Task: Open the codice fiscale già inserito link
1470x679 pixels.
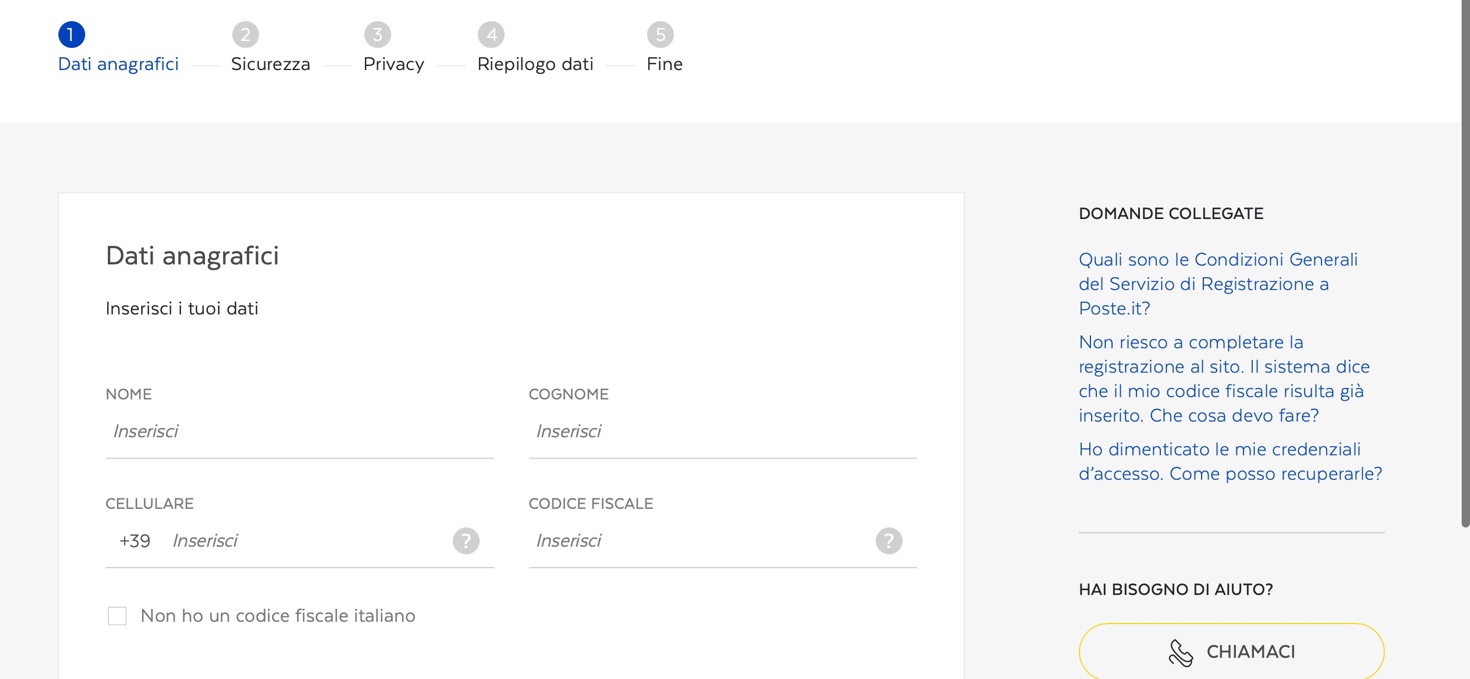Action: pyautogui.click(x=1224, y=379)
